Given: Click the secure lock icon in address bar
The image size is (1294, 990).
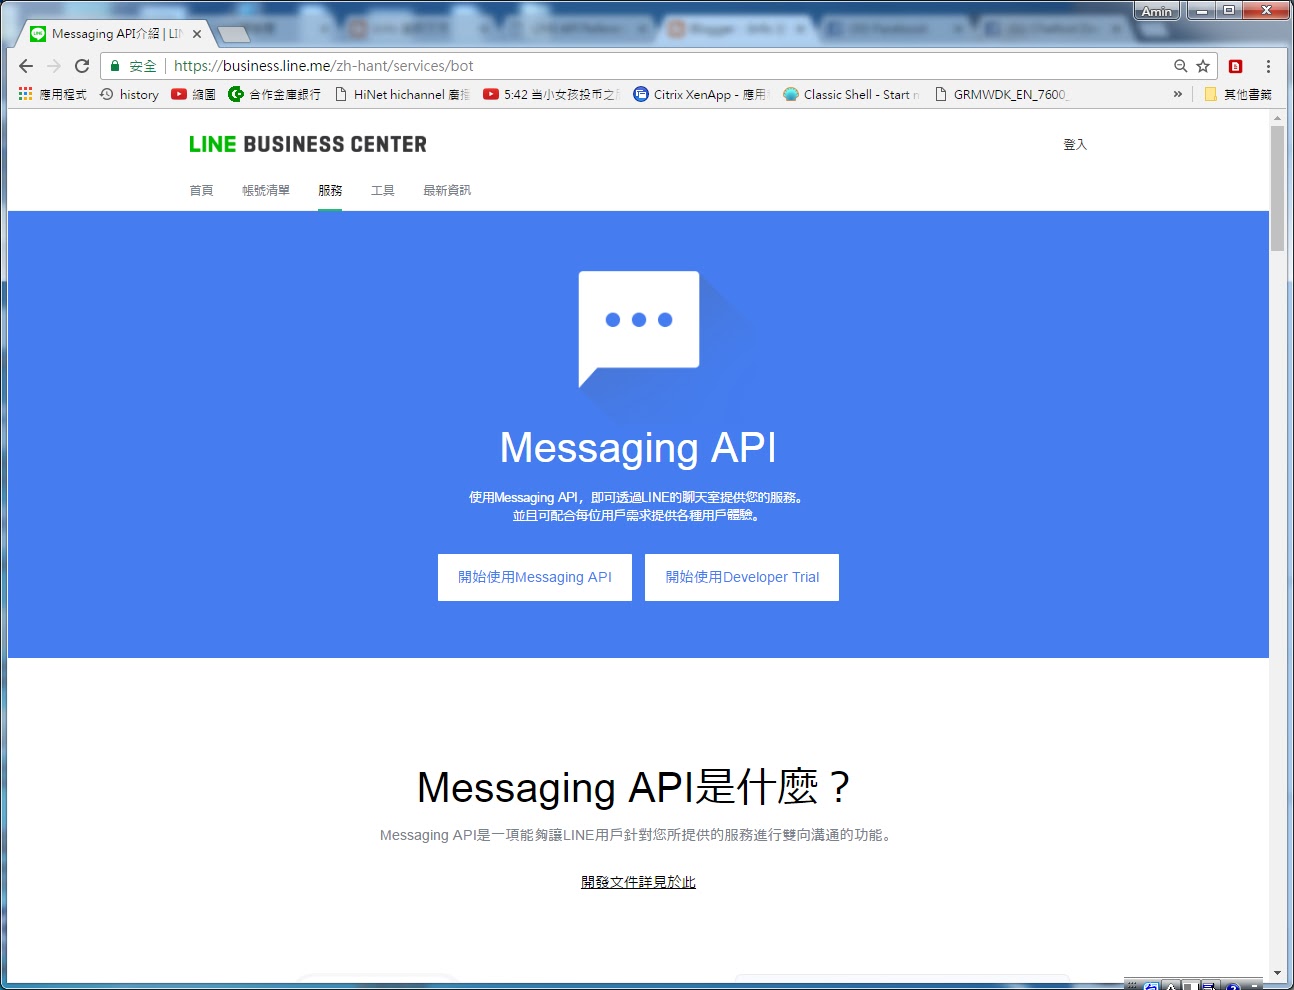Looking at the screenshot, I should (x=115, y=65).
